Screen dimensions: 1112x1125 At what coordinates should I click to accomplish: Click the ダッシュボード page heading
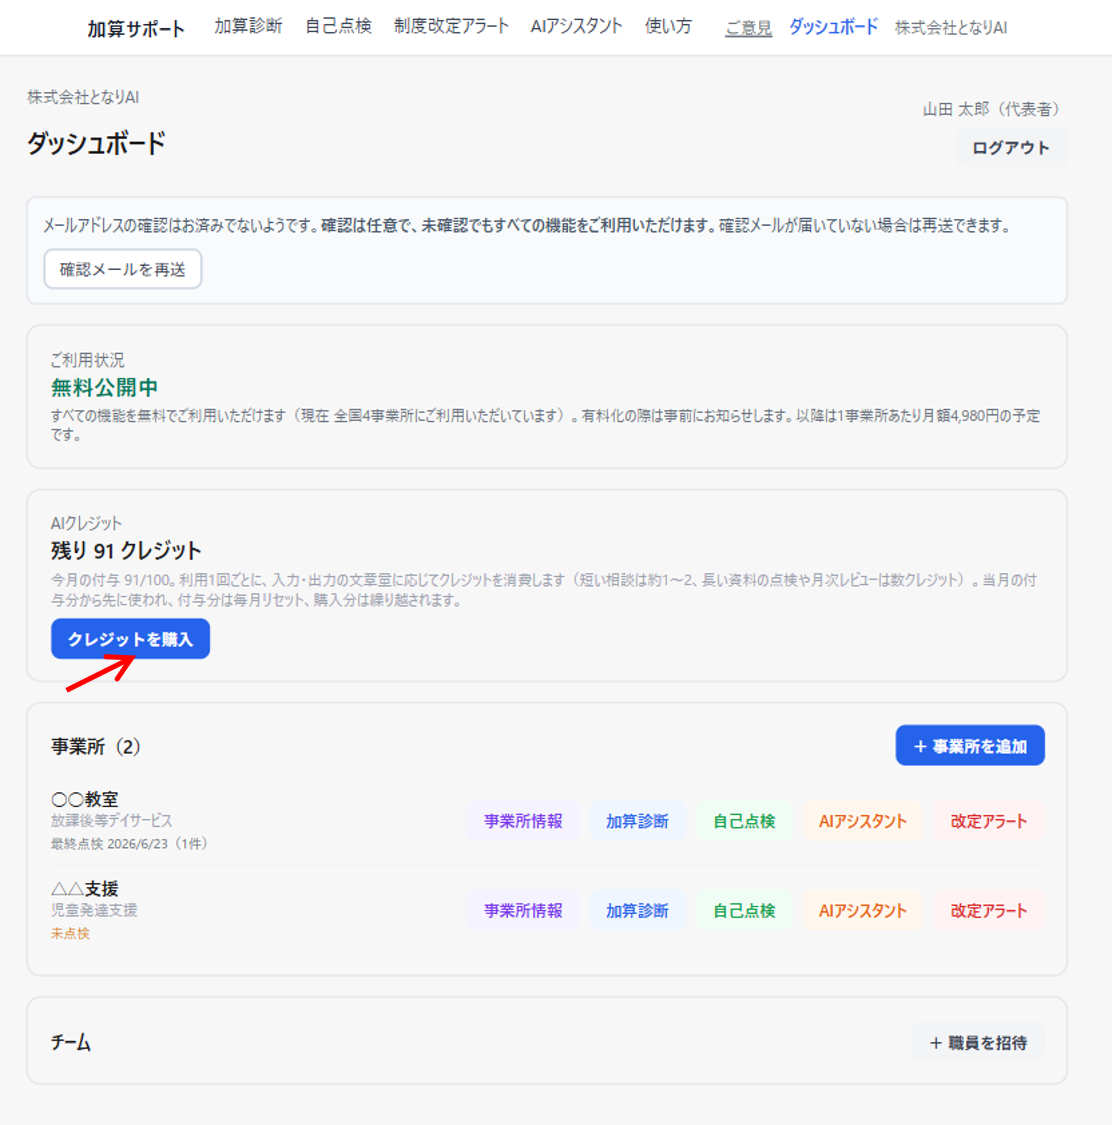coord(97,143)
